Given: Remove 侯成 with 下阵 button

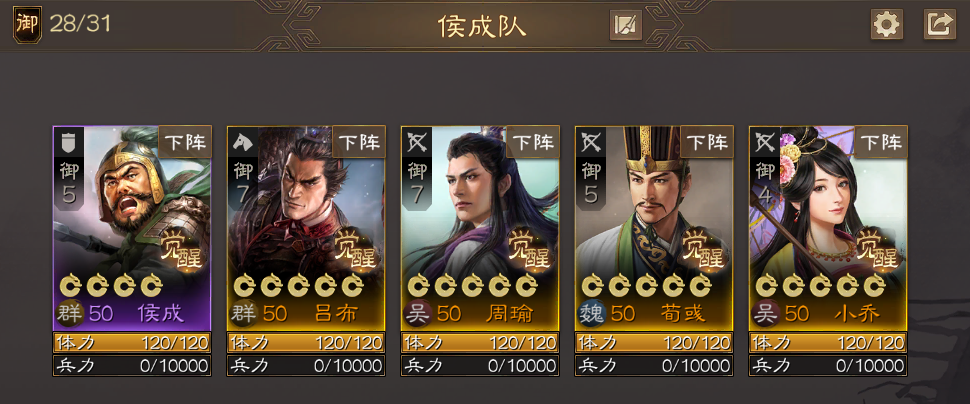Looking at the screenshot, I should pos(186,142).
